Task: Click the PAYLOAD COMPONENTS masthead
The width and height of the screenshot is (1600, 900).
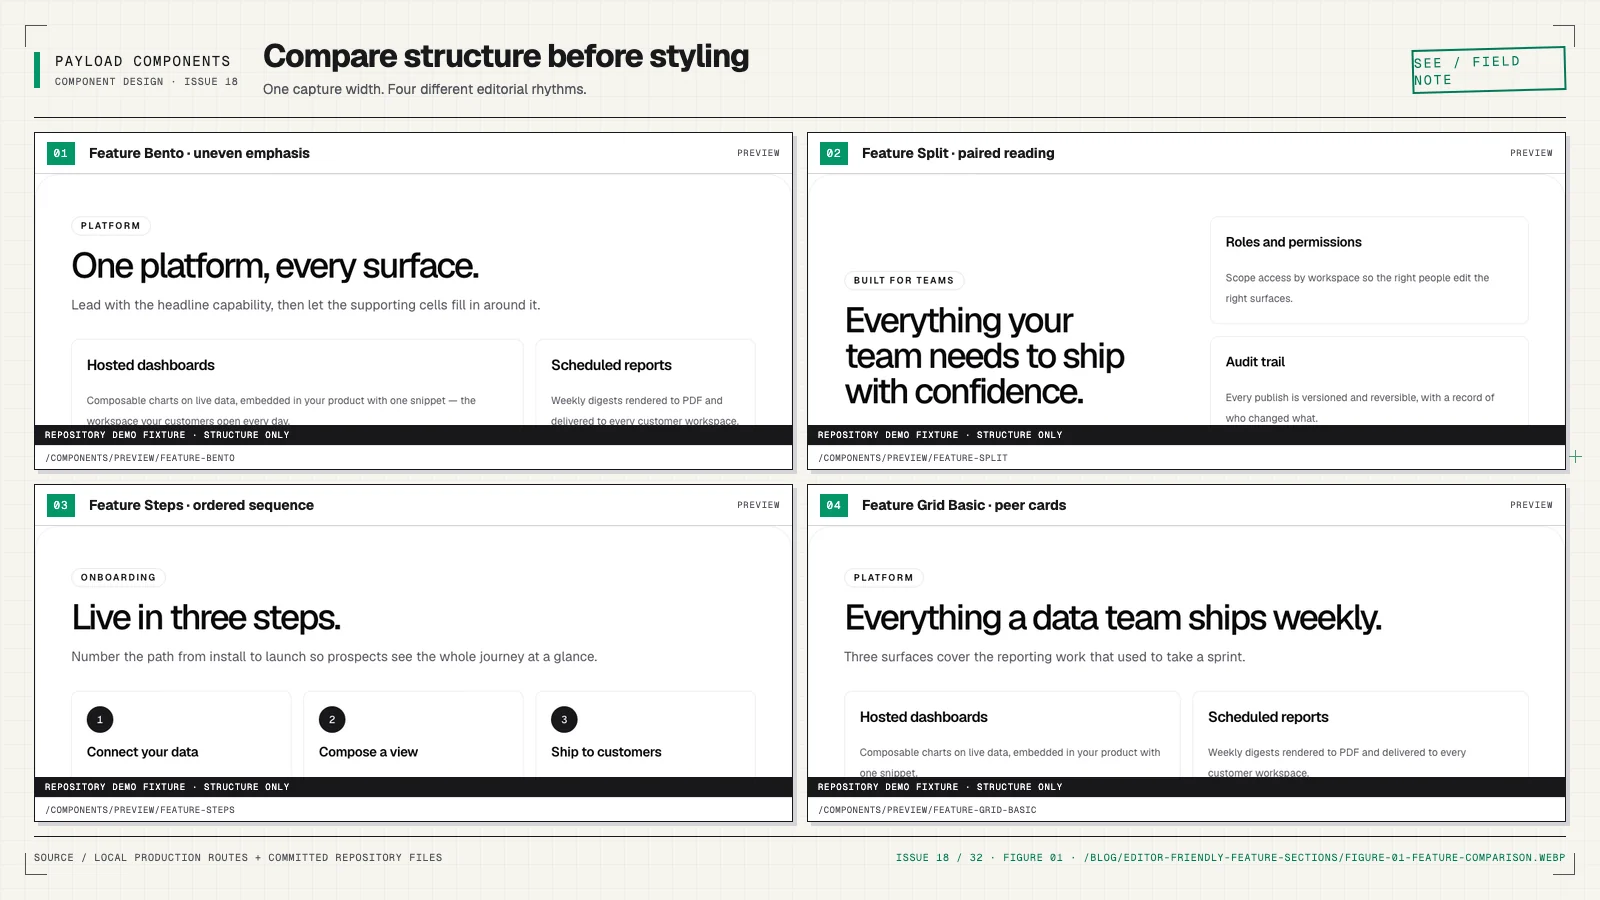Action: coord(143,61)
